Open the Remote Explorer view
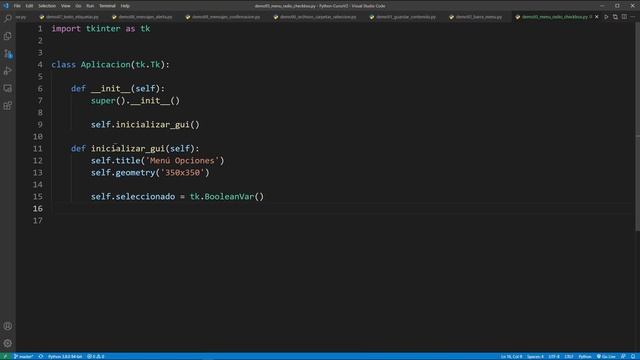The width and height of the screenshot is (640, 360). point(8,89)
